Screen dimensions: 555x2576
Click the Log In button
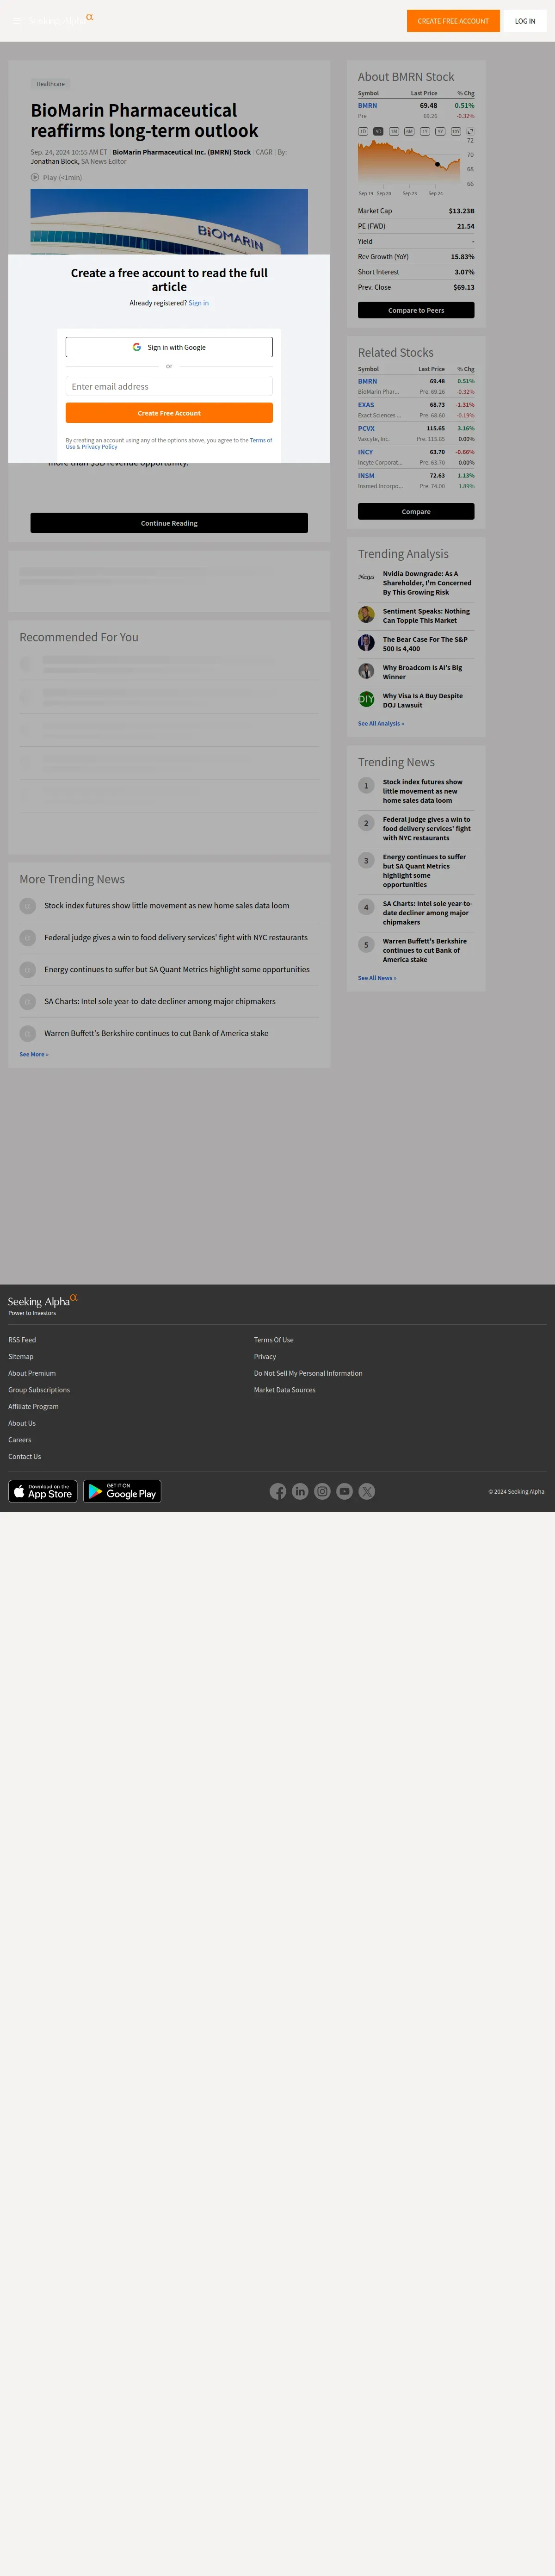[x=525, y=21]
